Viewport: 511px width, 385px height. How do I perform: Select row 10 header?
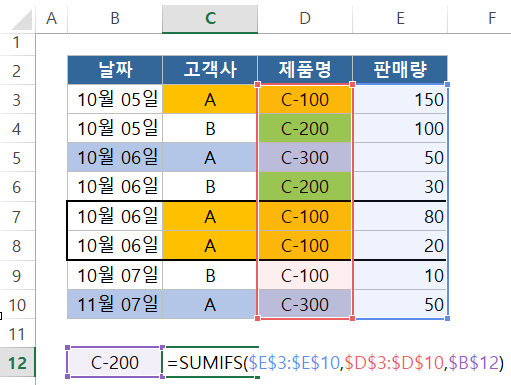(x=17, y=304)
